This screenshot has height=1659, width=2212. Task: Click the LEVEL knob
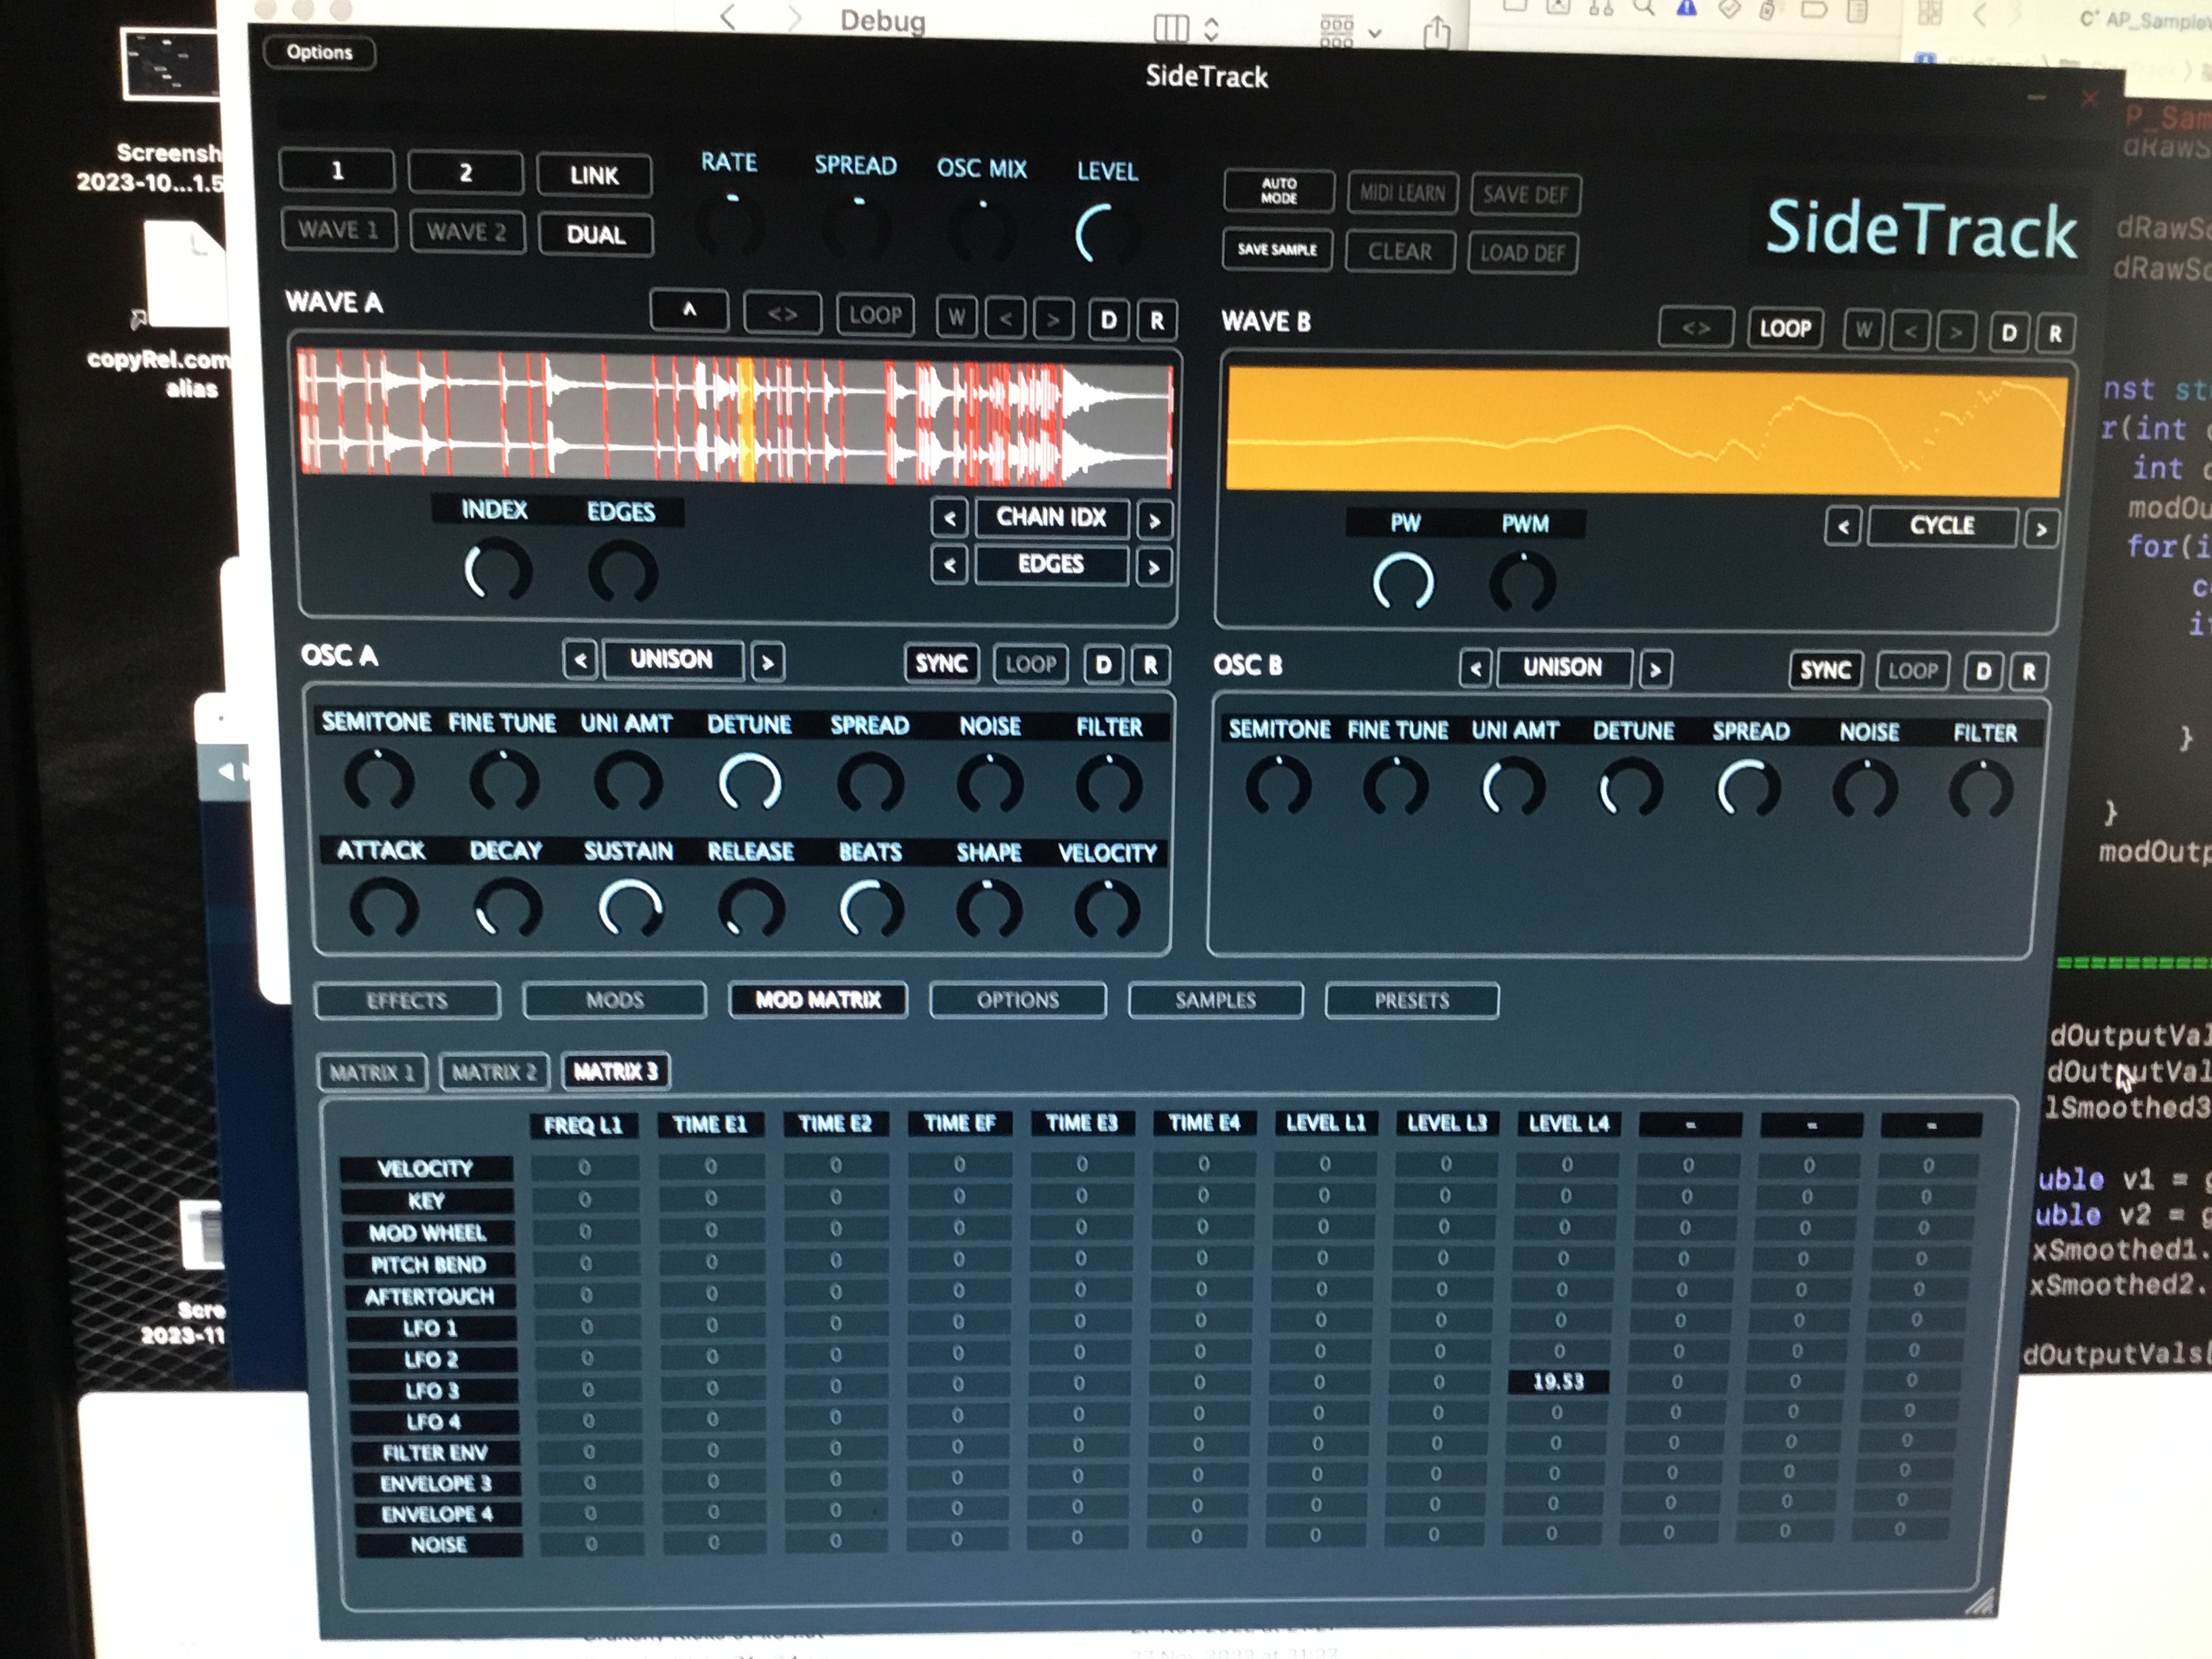tap(1105, 234)
